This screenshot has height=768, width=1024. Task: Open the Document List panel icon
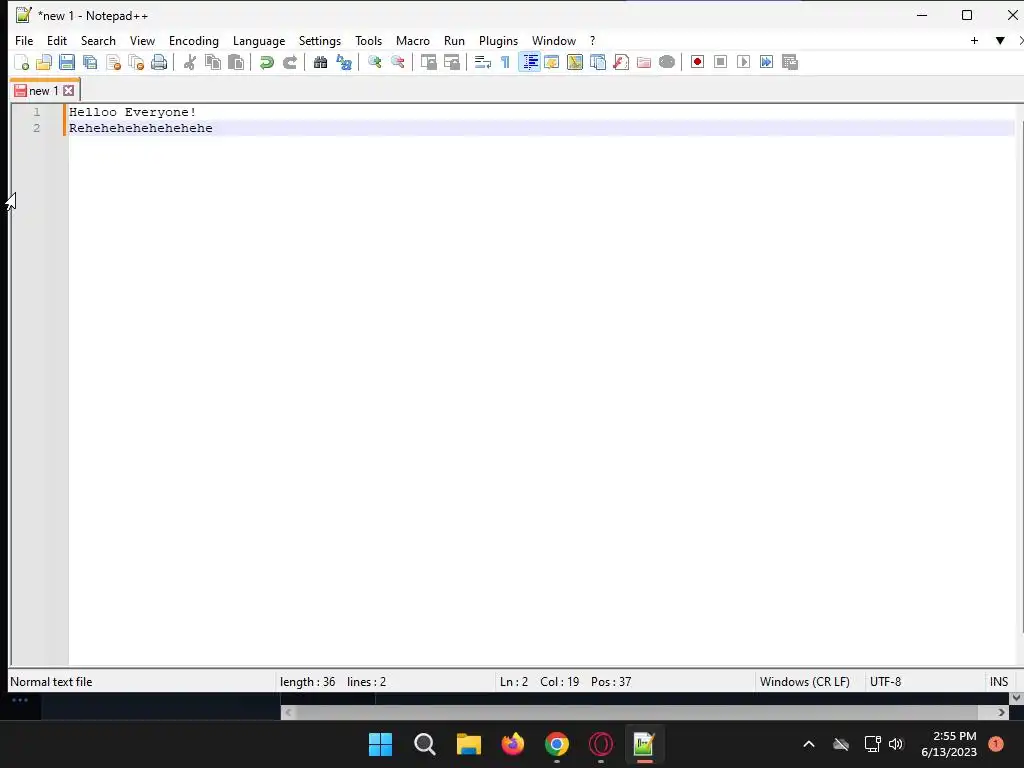pos(598,62)
